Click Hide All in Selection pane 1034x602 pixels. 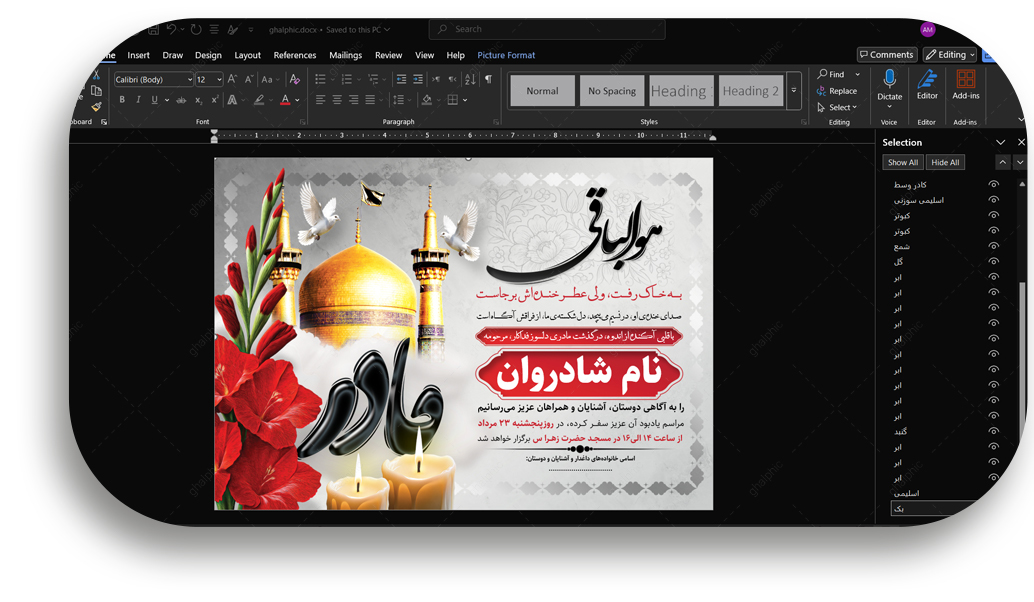pyautogui.click(x=945, y=162)
